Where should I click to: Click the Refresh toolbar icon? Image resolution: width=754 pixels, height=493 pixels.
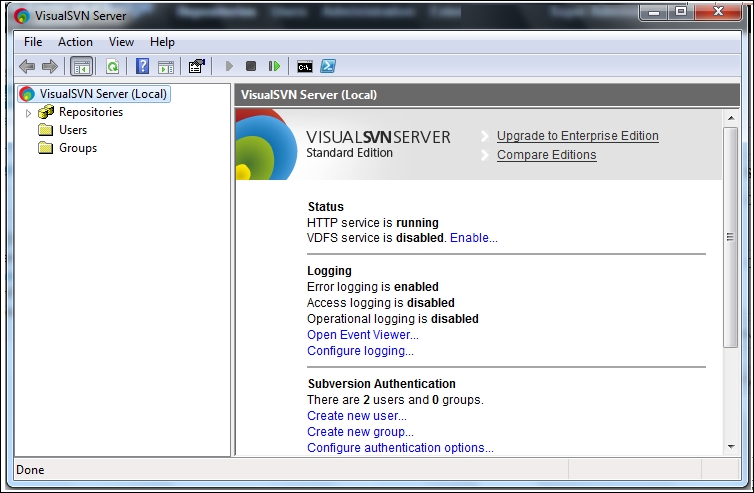(112, 66)
